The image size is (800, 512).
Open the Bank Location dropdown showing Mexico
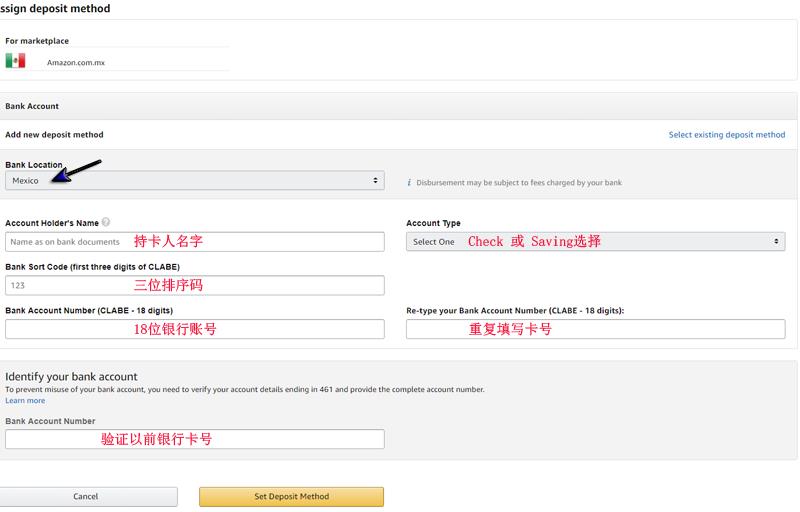pos(195,181)
